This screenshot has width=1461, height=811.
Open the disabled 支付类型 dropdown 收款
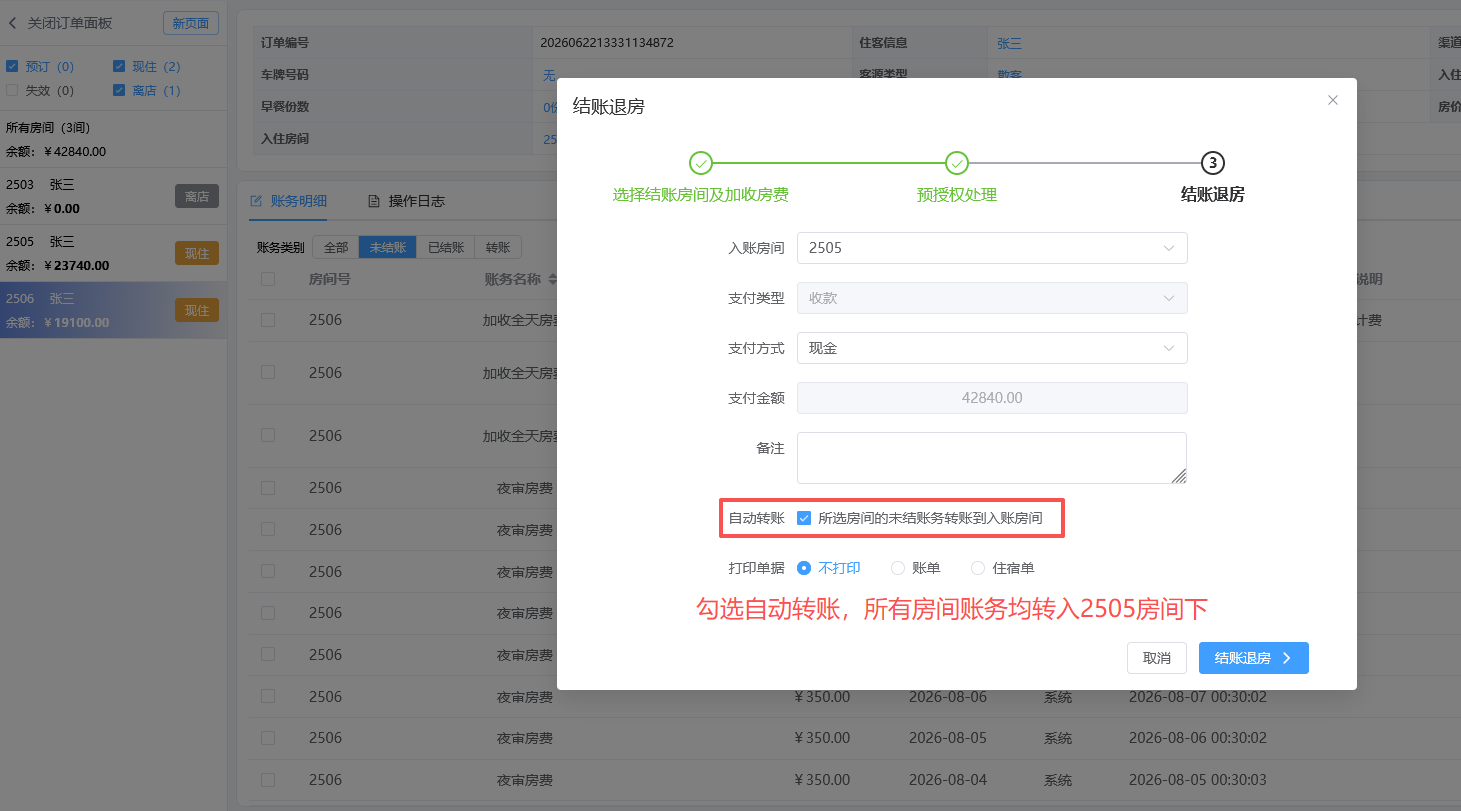(x=992, y=298)
